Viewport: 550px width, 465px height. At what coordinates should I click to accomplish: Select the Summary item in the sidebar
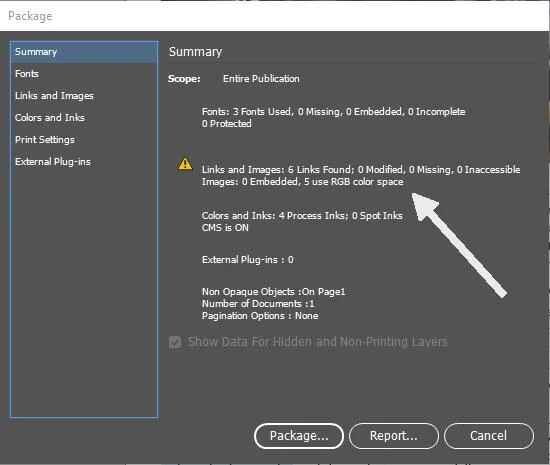84,52
